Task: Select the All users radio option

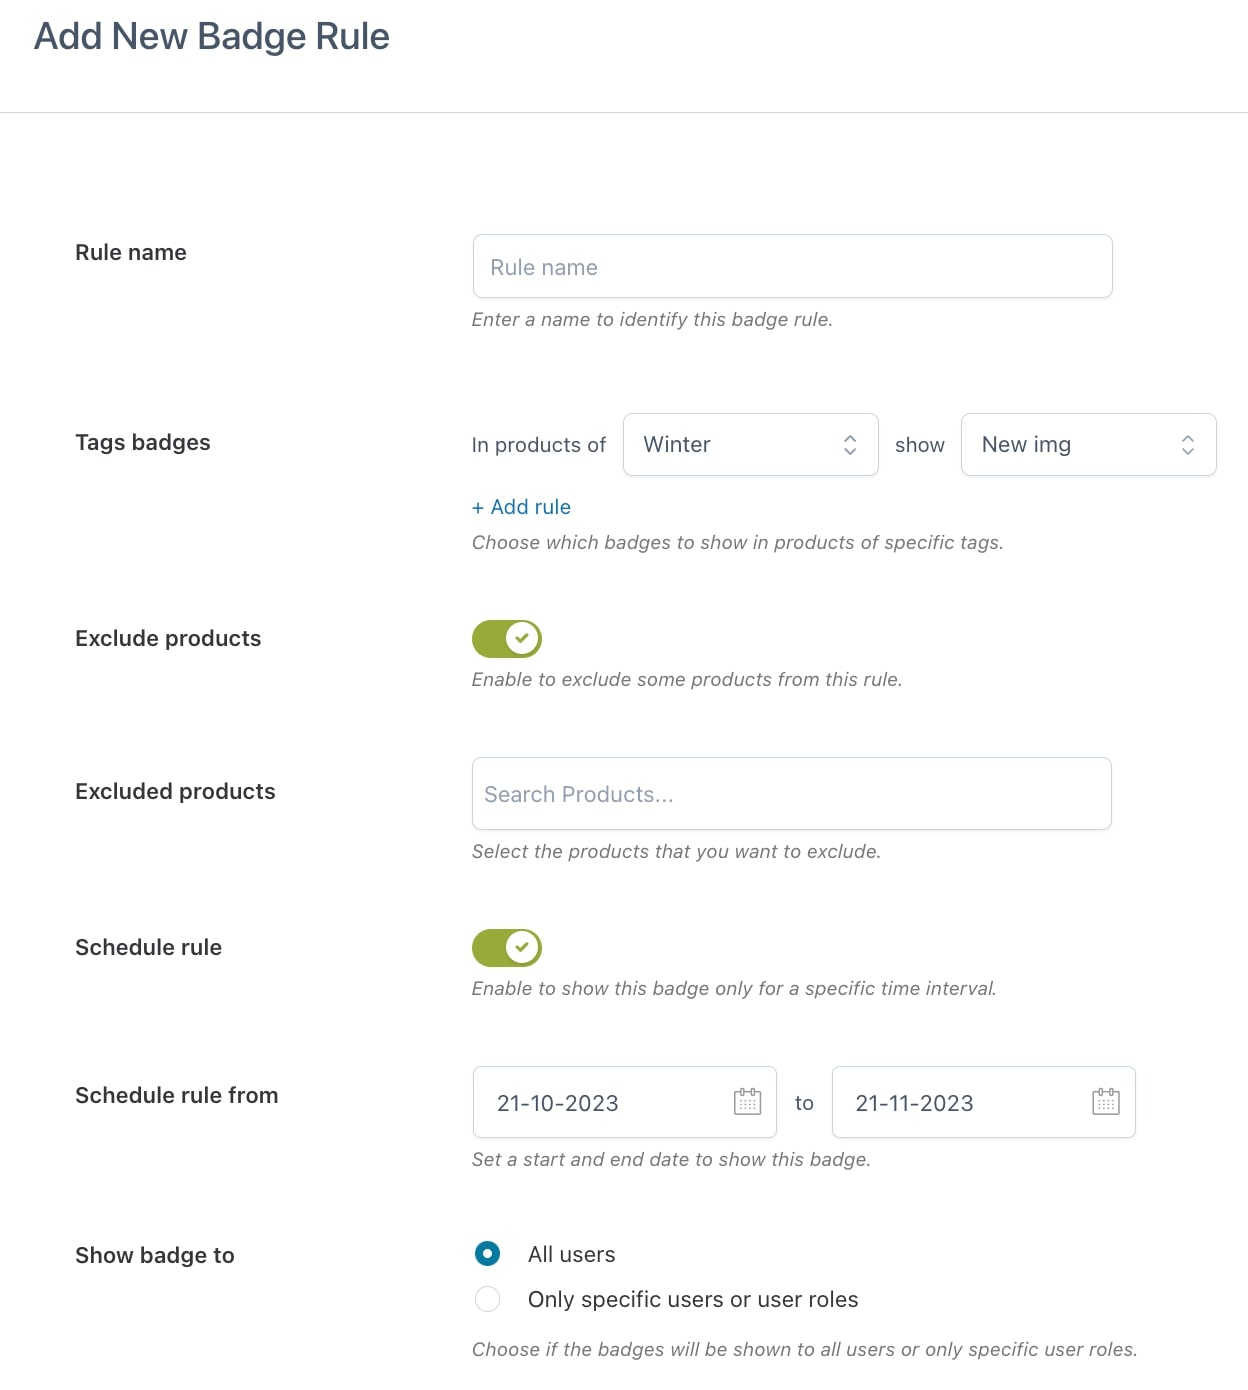Action: click(x=487, y=1253)
